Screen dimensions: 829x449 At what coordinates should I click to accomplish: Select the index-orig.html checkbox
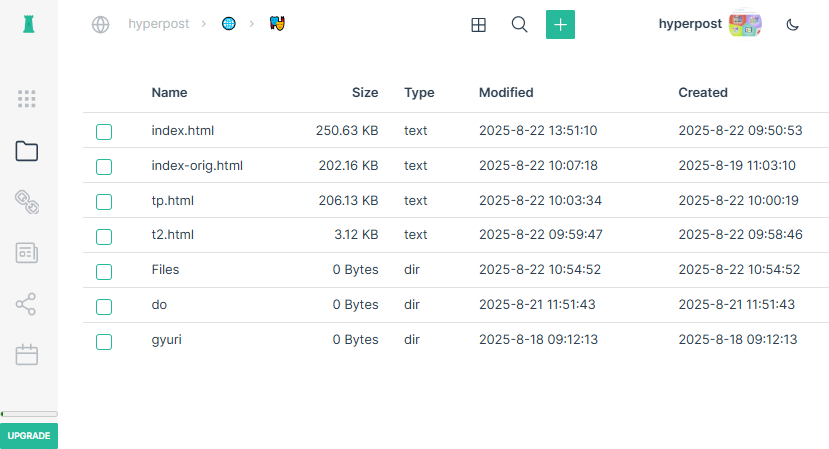(104, 167)
